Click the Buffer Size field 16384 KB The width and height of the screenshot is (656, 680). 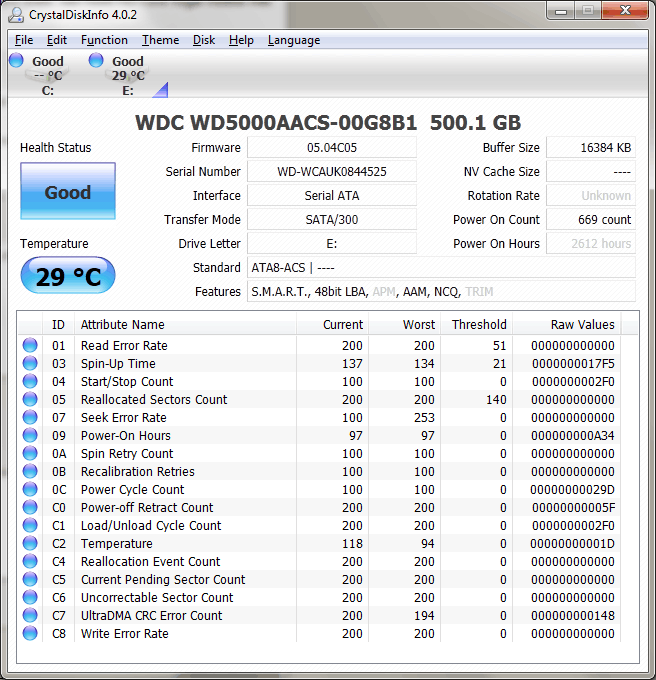tap(591, 147)
